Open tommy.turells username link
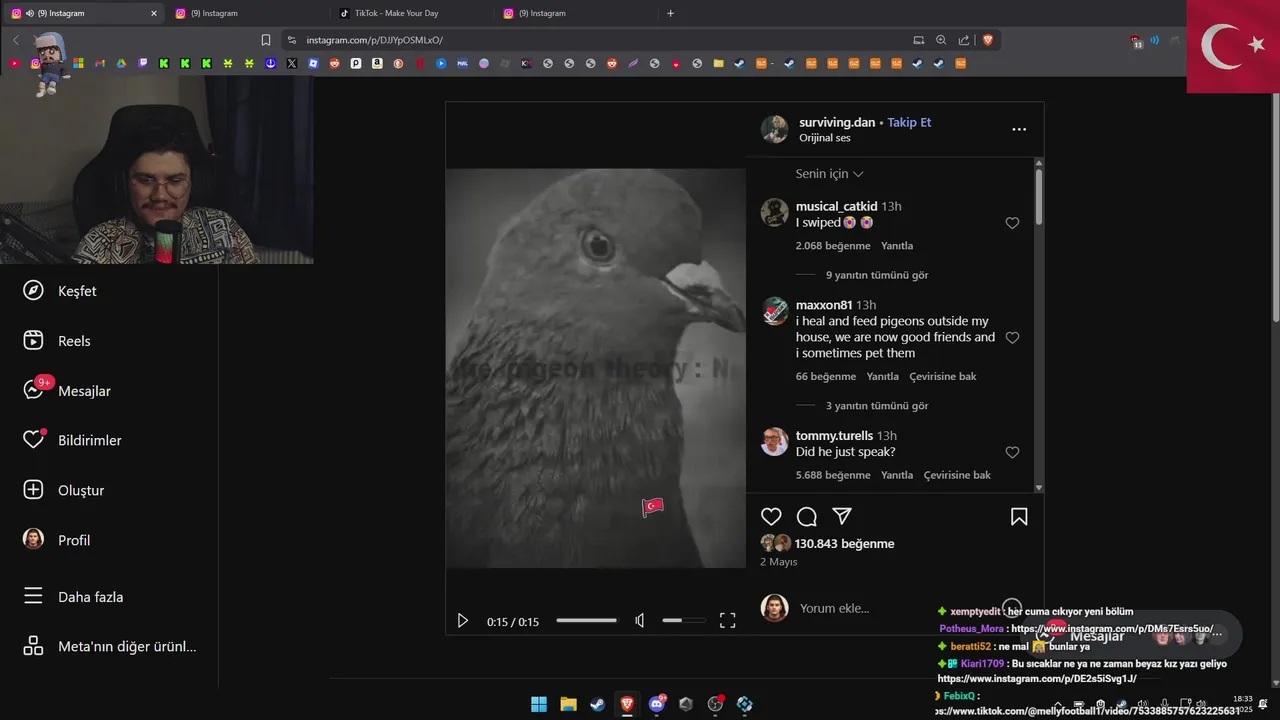1280x720 pixels. click(834, 436)
